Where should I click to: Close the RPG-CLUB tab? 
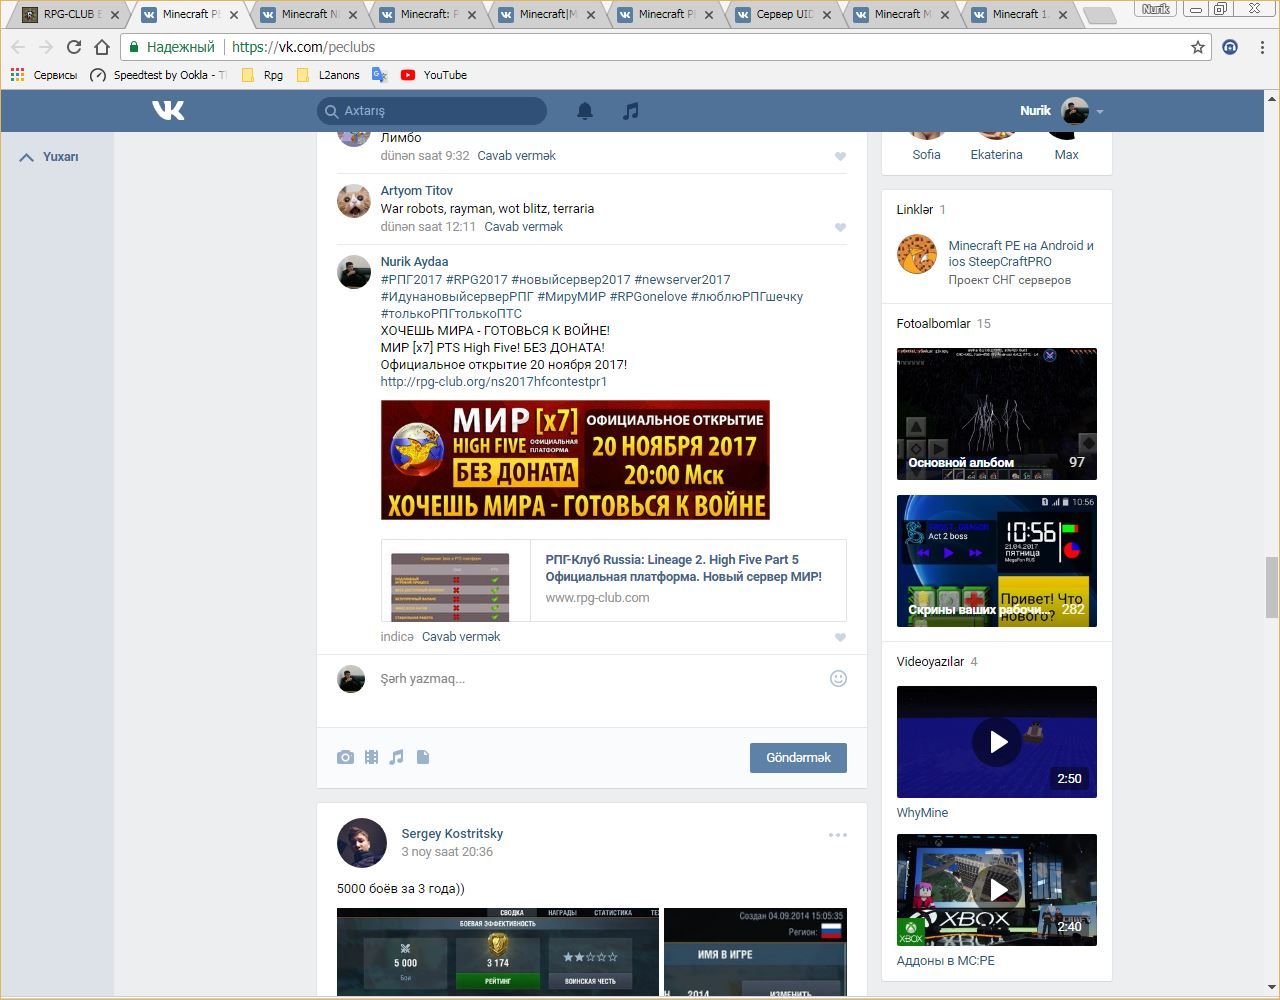point(116,15)
